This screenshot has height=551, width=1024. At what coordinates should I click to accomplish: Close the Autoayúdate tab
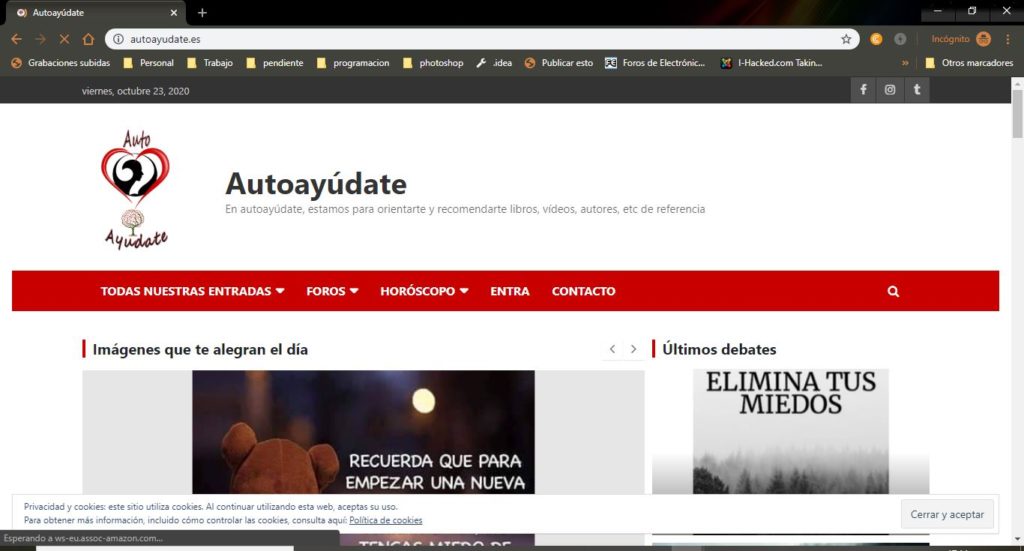point(174,12)
